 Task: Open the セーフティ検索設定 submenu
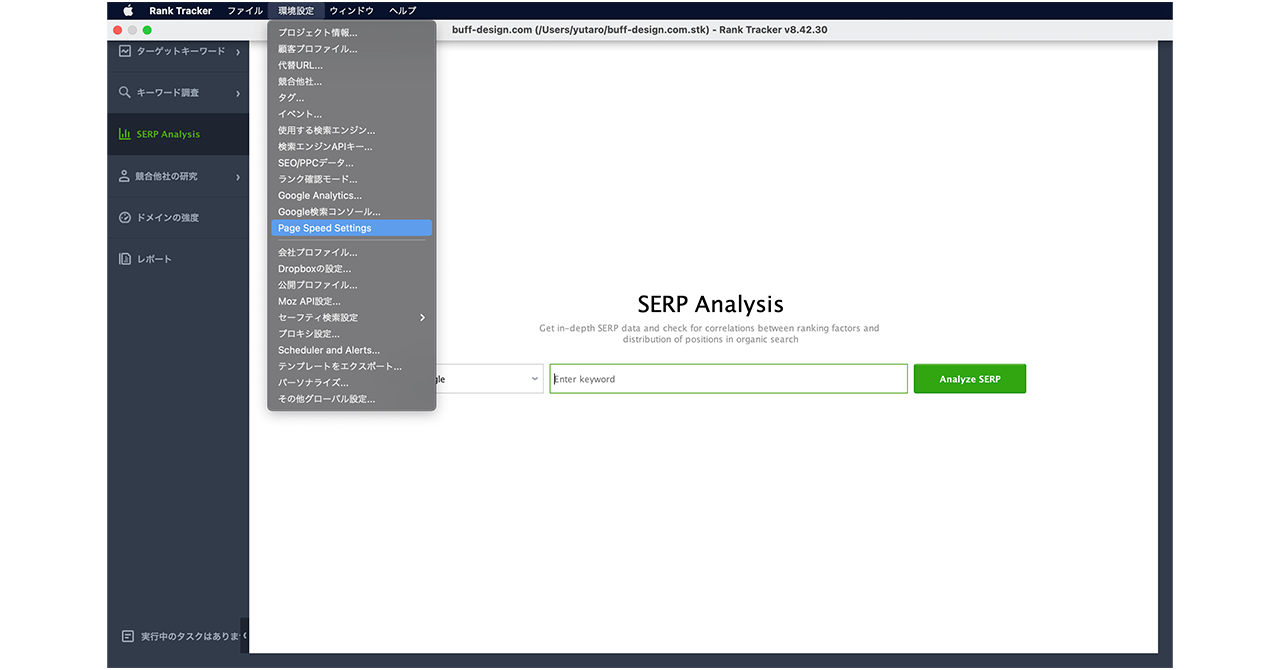coord(351,318)
